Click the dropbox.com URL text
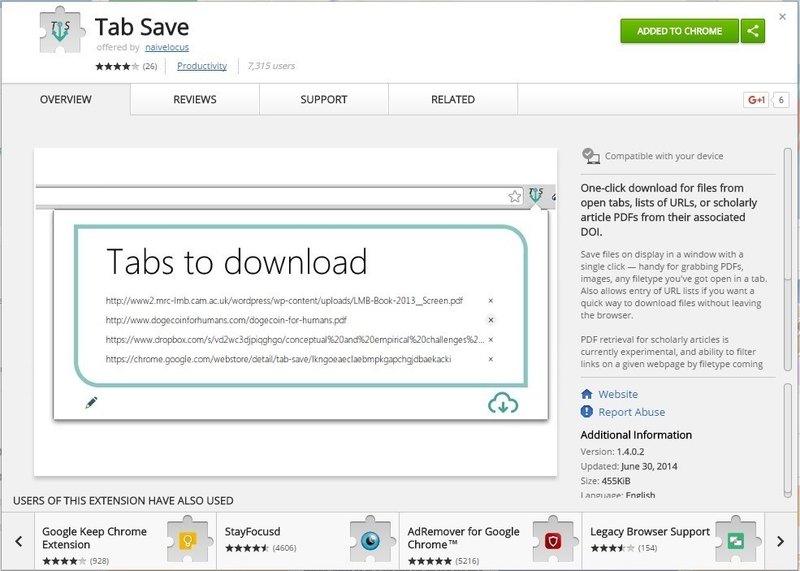800x571 pixels. 295,339
